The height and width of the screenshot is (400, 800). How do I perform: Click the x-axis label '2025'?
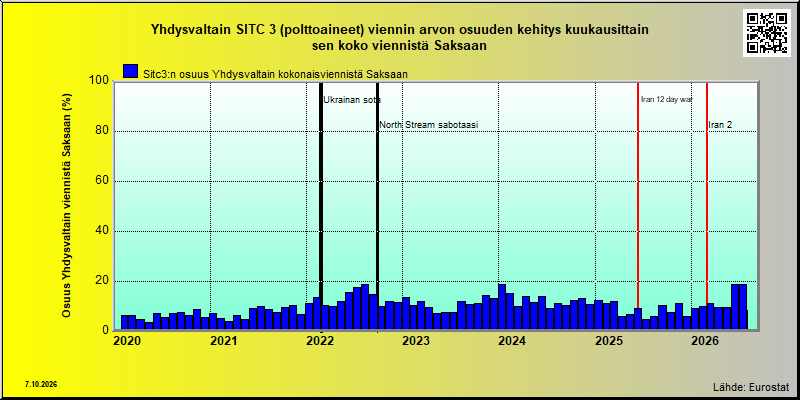pyautogui.click(x=608, y=340)
